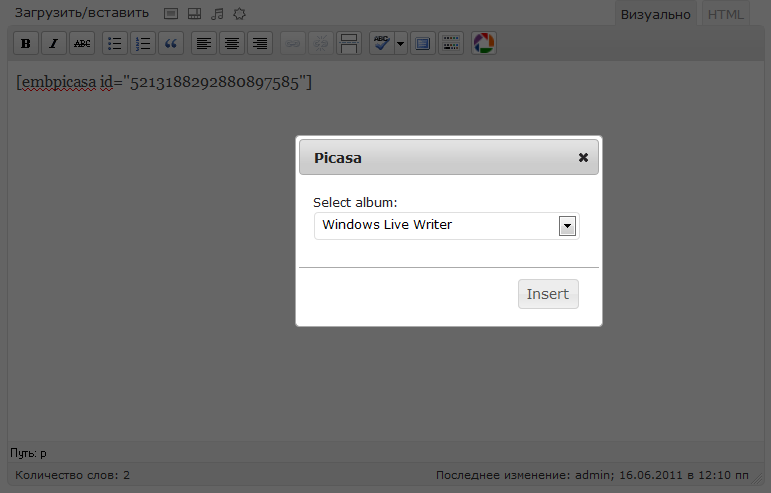
Task: Click the Select album: label
Action: point(355,203)
